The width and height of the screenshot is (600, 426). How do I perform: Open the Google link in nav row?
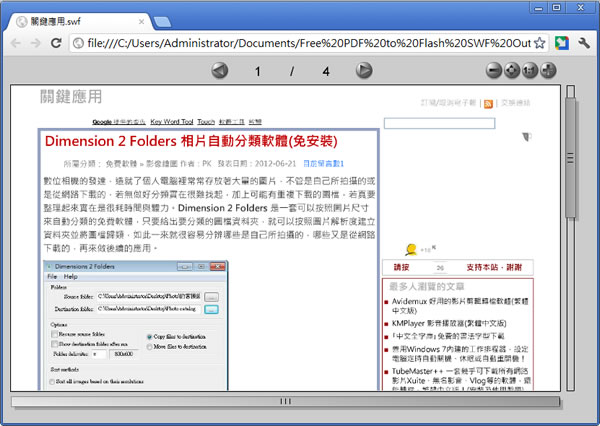tap(119, 122)
